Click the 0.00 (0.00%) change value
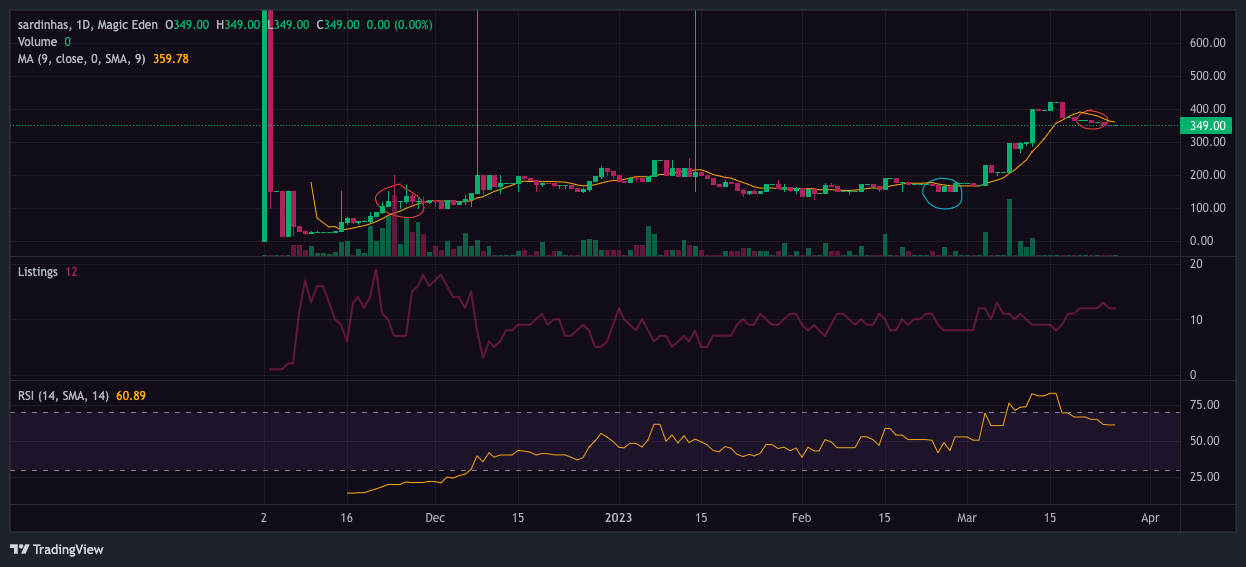 coord(400,24)
